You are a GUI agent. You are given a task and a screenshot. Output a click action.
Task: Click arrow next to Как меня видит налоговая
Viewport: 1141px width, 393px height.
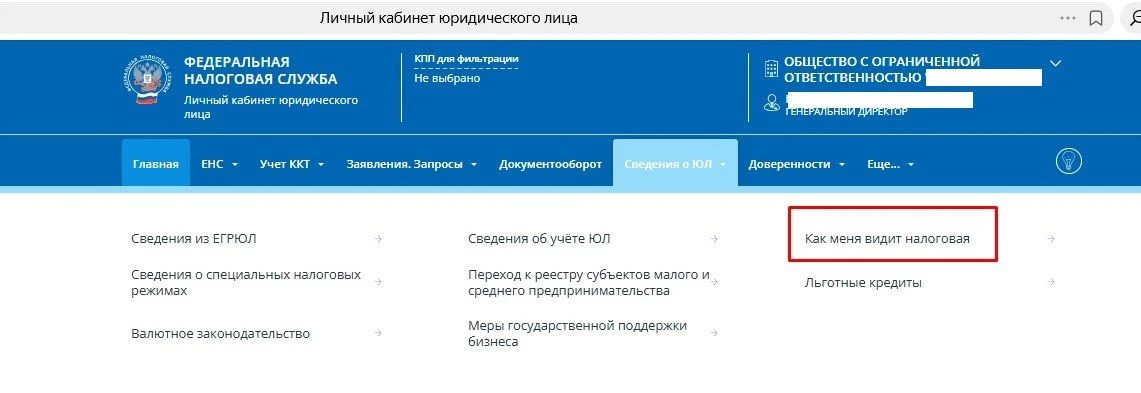click(1051, 239)
